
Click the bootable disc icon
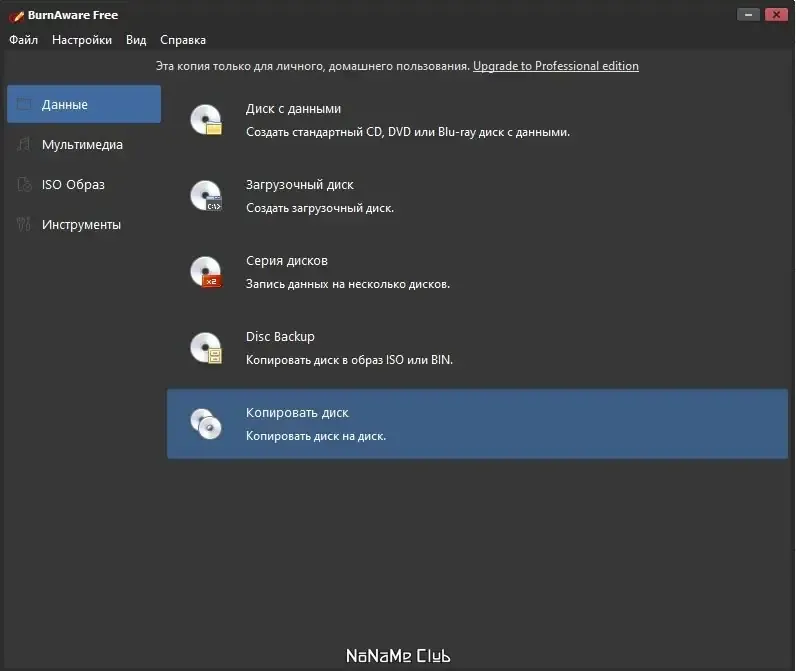(x=206, y=196)
